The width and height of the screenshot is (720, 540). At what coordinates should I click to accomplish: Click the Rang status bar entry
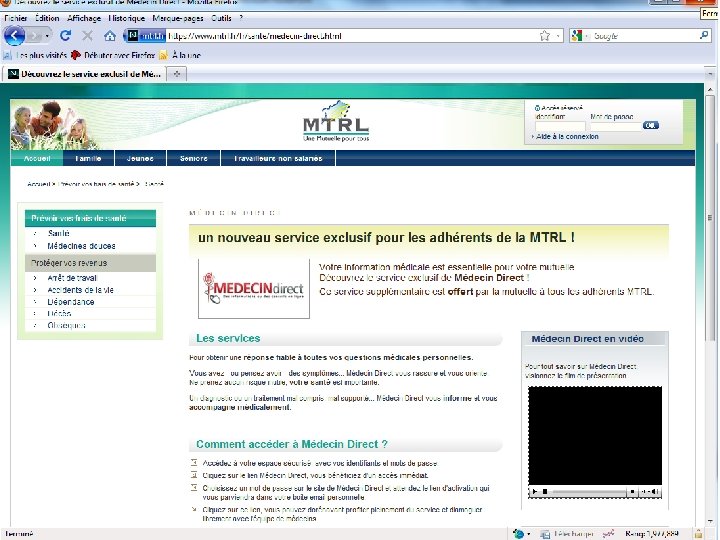pyautogui.click(x=652, y=534)
